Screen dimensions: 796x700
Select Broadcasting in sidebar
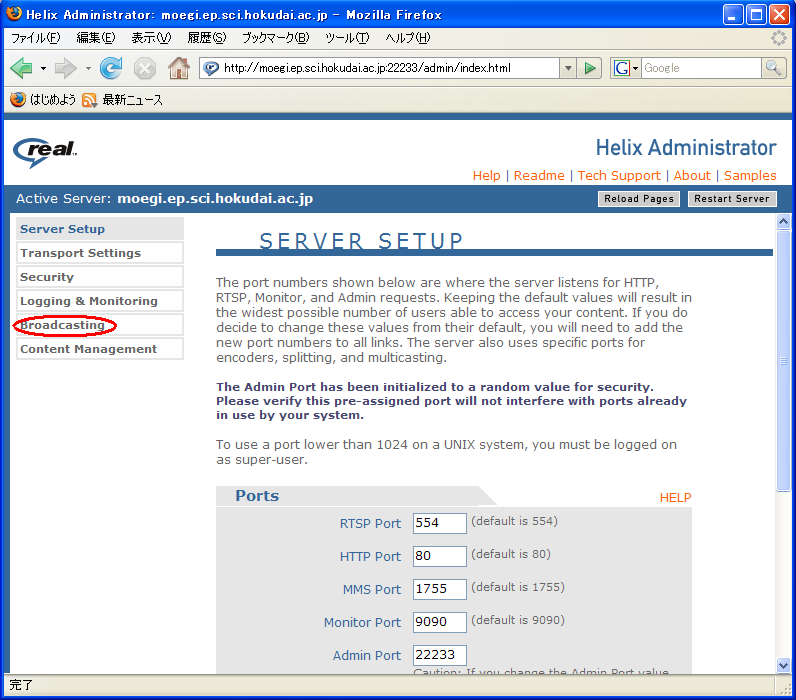[100, 325]
